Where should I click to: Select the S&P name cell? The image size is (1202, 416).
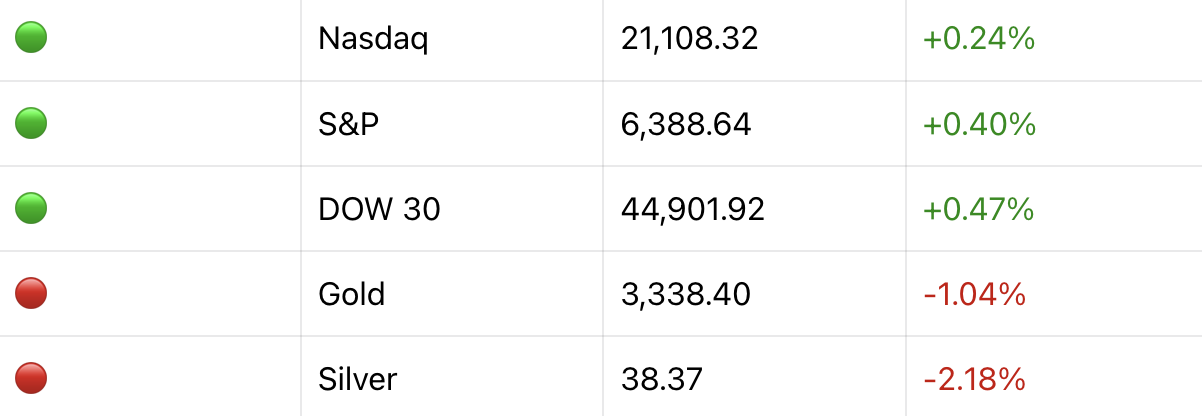348,124
